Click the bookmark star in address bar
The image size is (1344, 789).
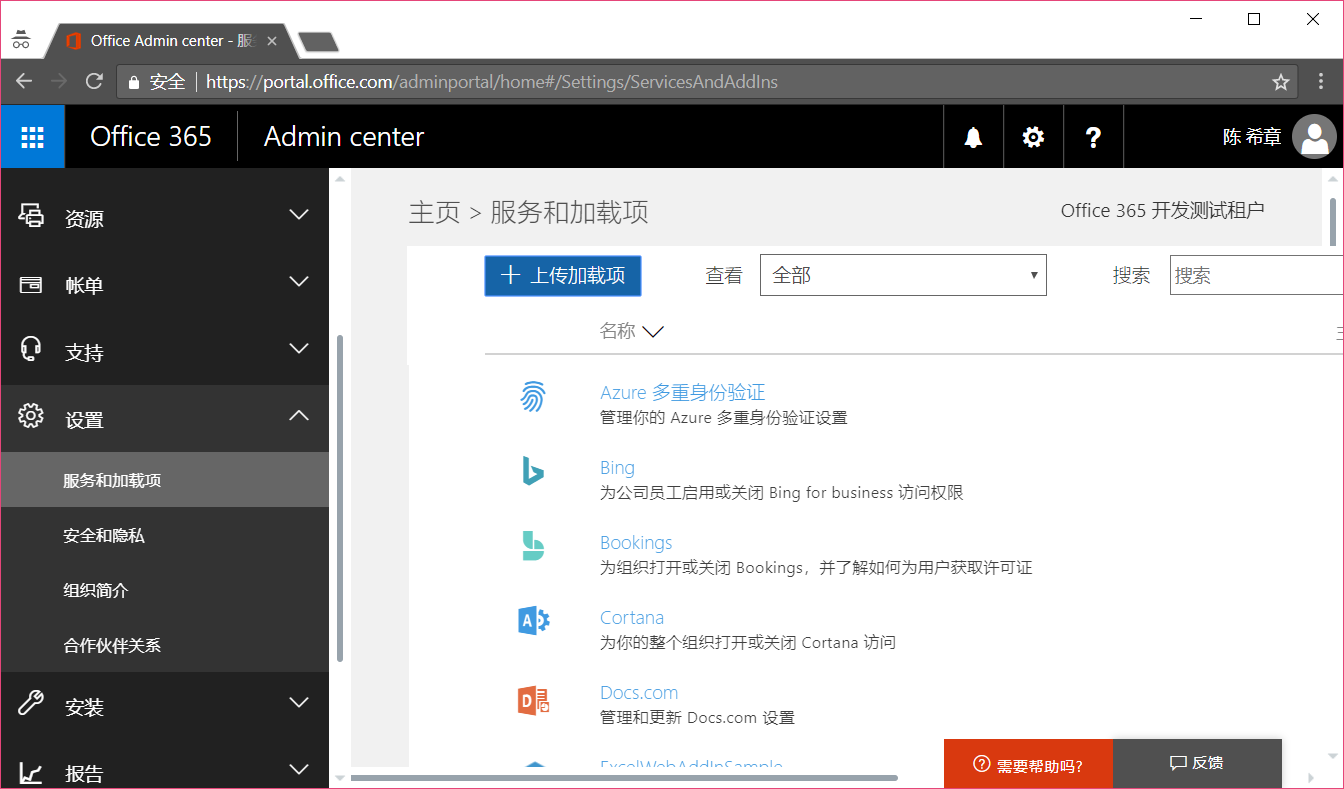[x=1280, y=82]
